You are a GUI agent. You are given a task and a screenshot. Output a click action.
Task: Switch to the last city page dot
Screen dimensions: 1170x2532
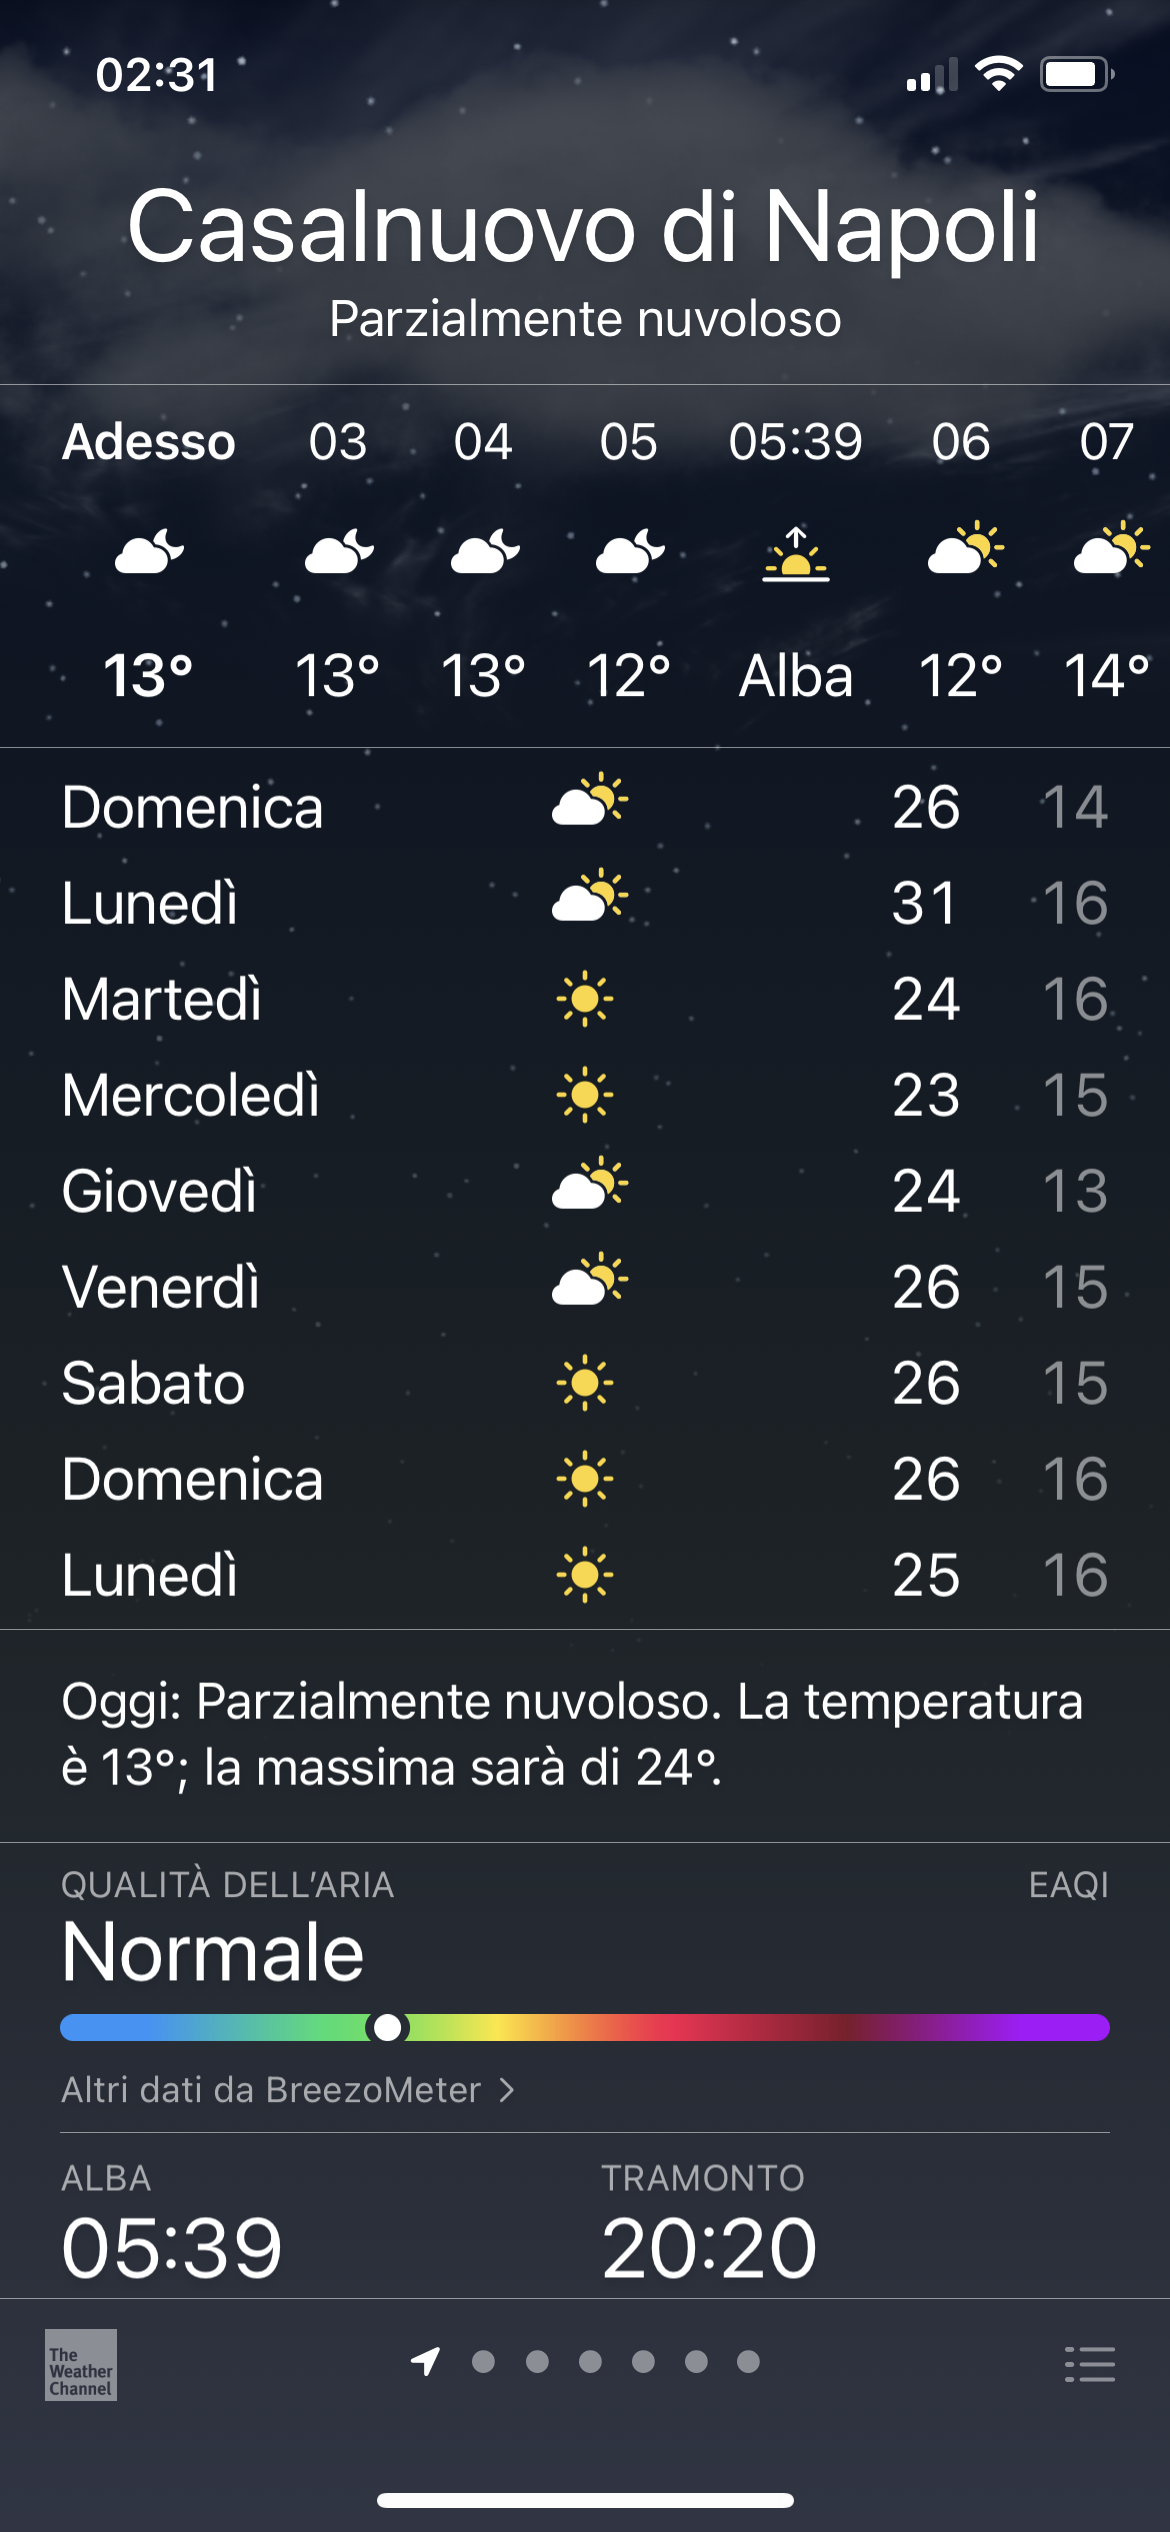coord(748,2361)
